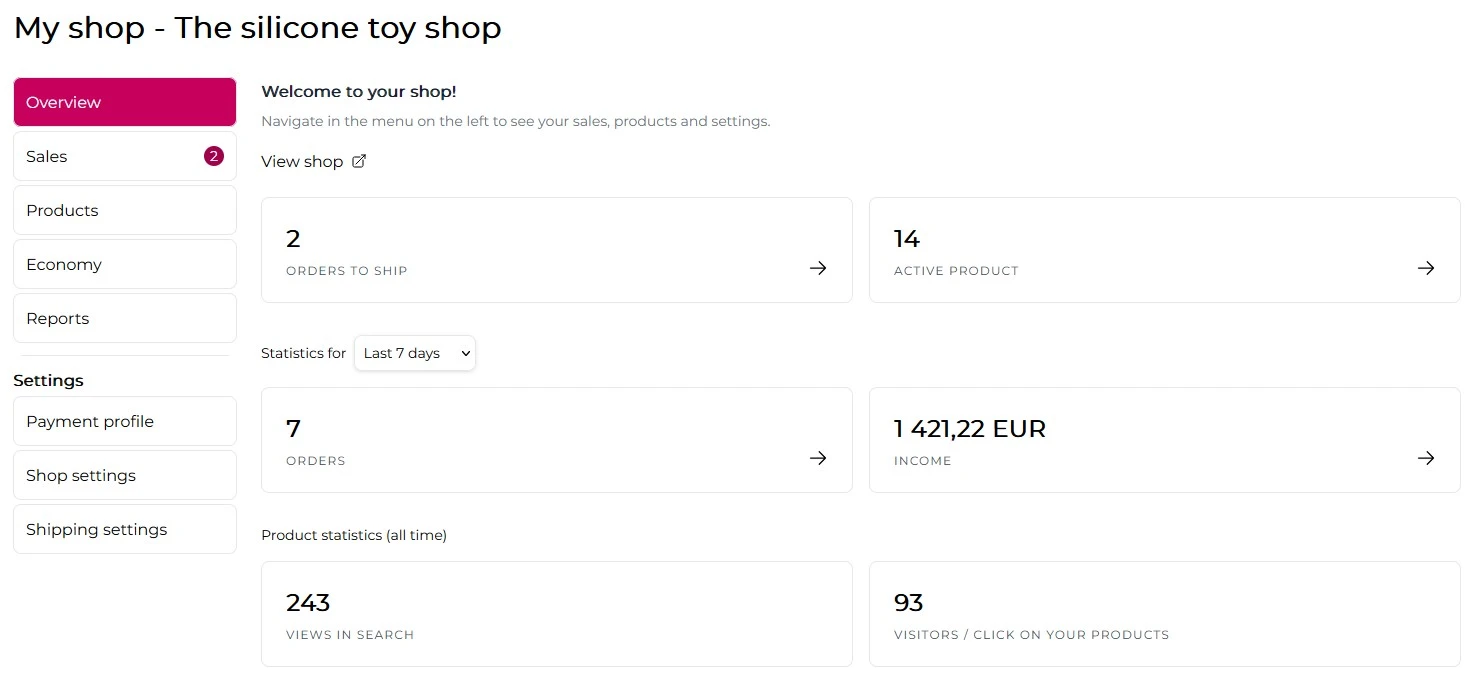1475x683 pixels.
Task: Open the Sales menu item
Action: click(x=125, y=156)
